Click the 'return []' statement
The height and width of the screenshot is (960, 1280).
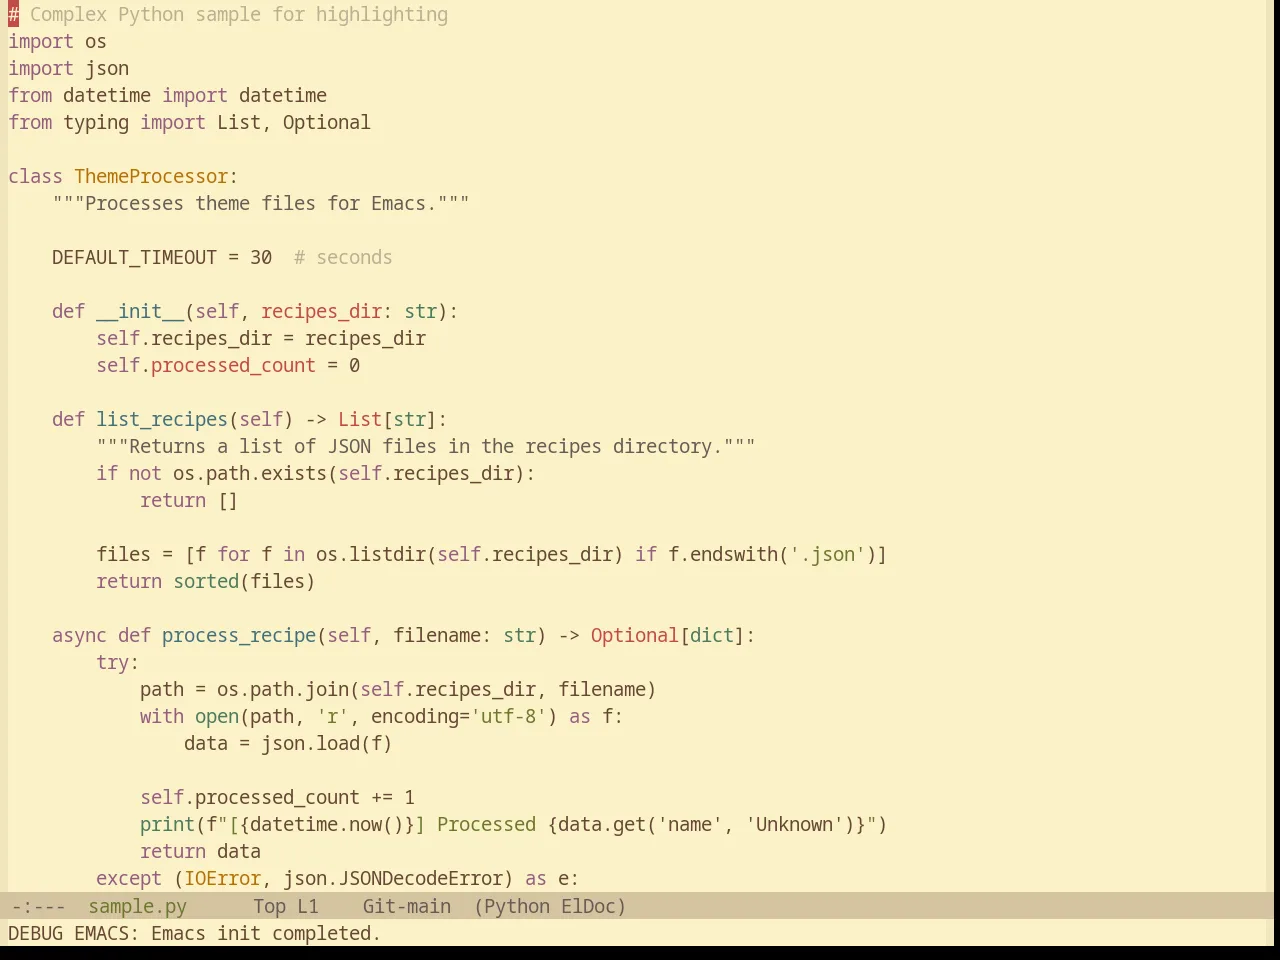pyautogui.click(x=189, y=500)
